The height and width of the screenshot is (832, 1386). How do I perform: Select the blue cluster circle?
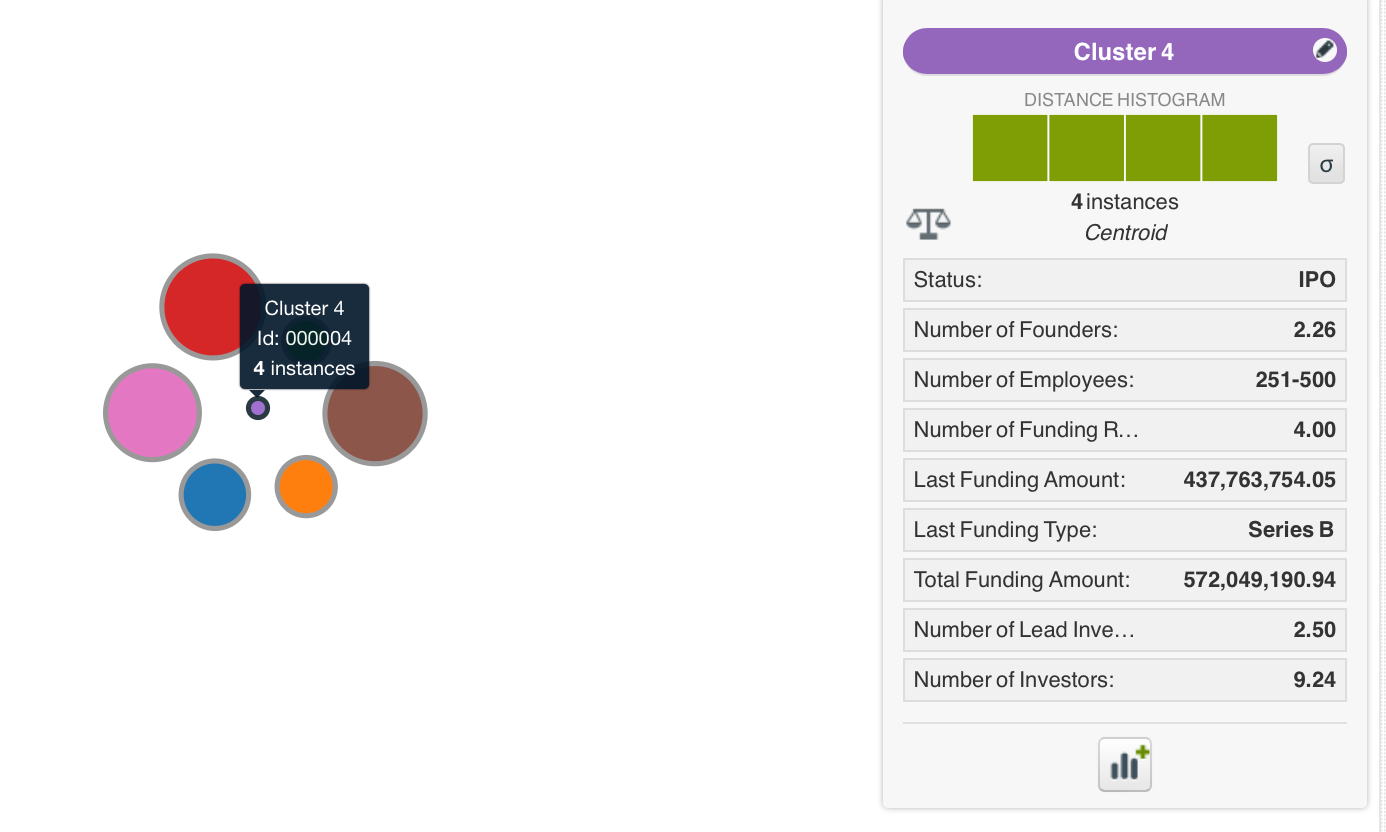click(215, 494)
